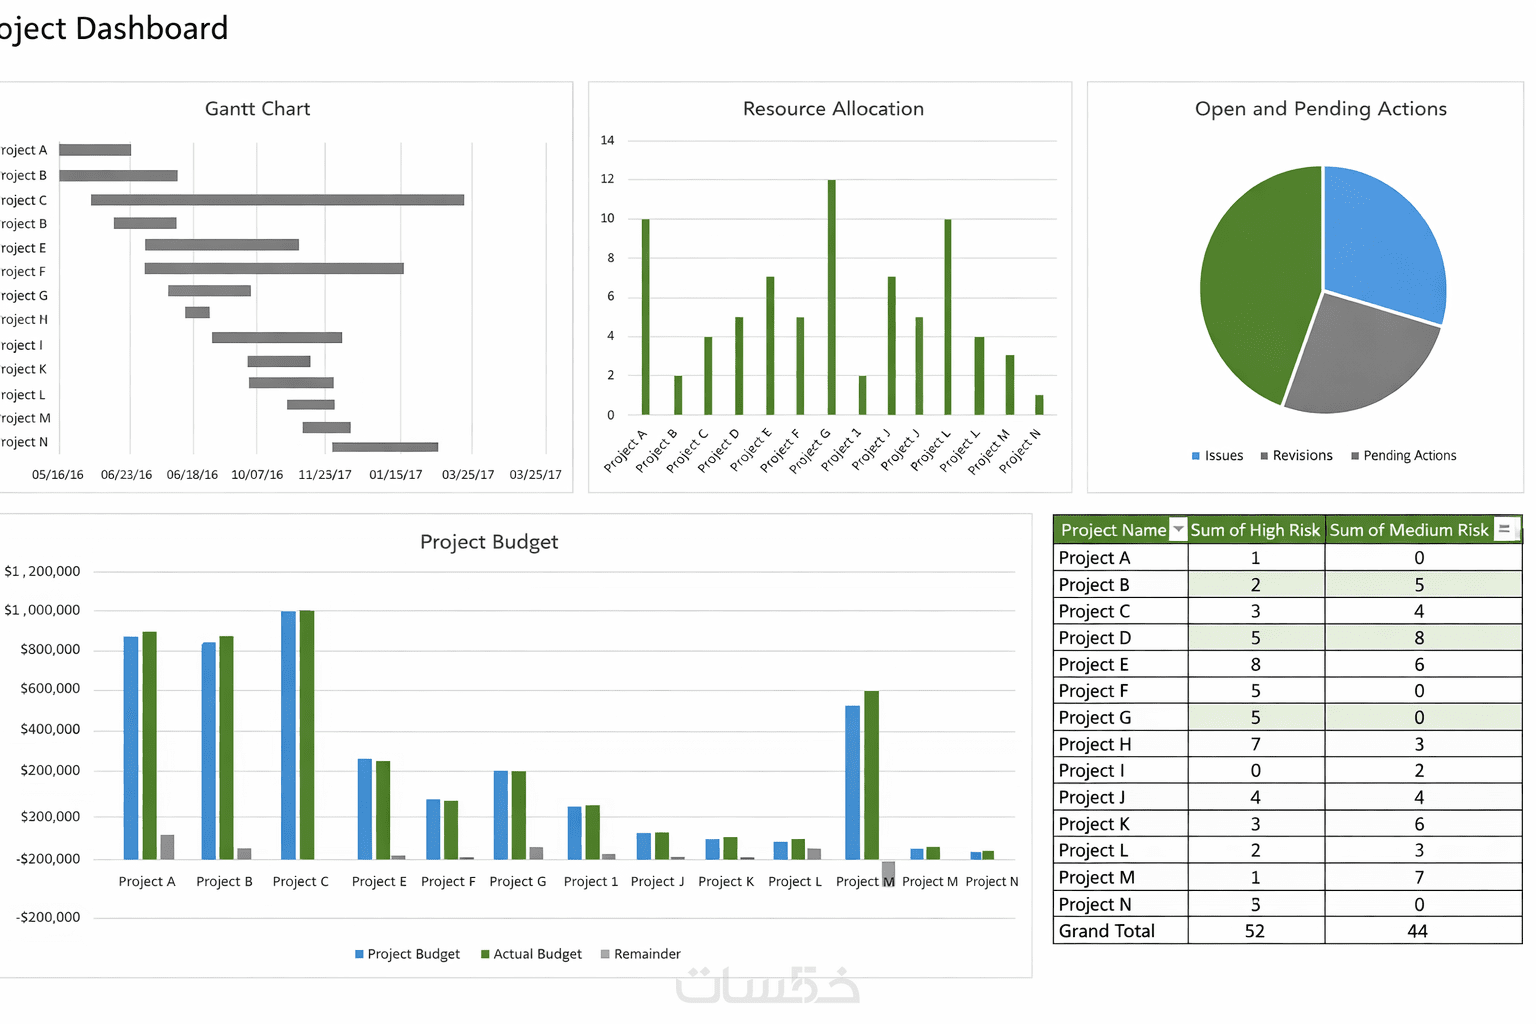Screen dimensions: 1536x1024
Task: Click the Revisions legend marker
Action: pos(1264,456)
